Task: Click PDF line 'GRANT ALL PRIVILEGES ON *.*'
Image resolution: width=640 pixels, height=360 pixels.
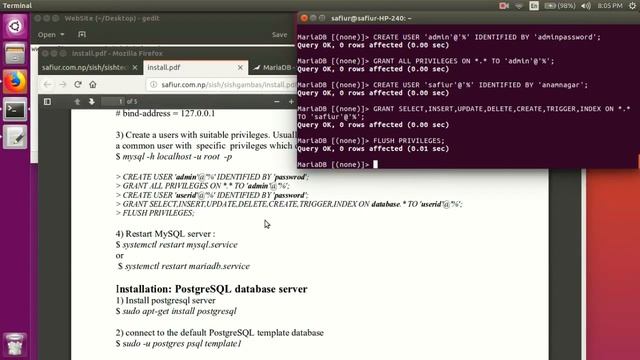Action: click(x=202, y=186)
